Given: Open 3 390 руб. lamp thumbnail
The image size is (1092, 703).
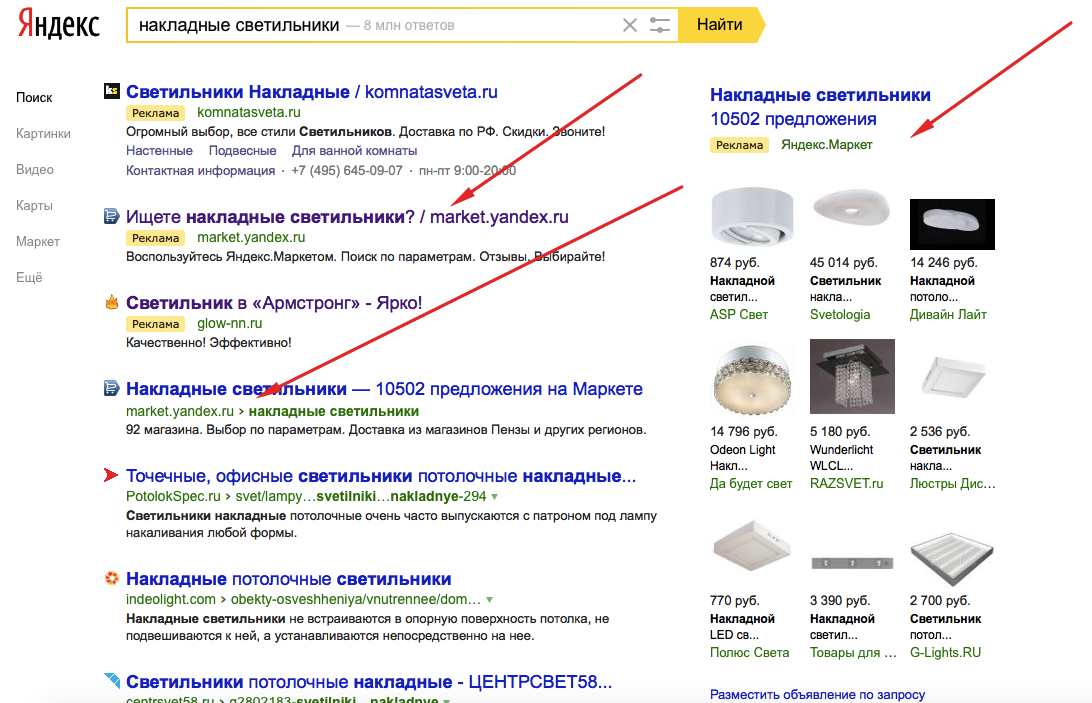Looking at the screenshot, I should click(x=852, y=562).
